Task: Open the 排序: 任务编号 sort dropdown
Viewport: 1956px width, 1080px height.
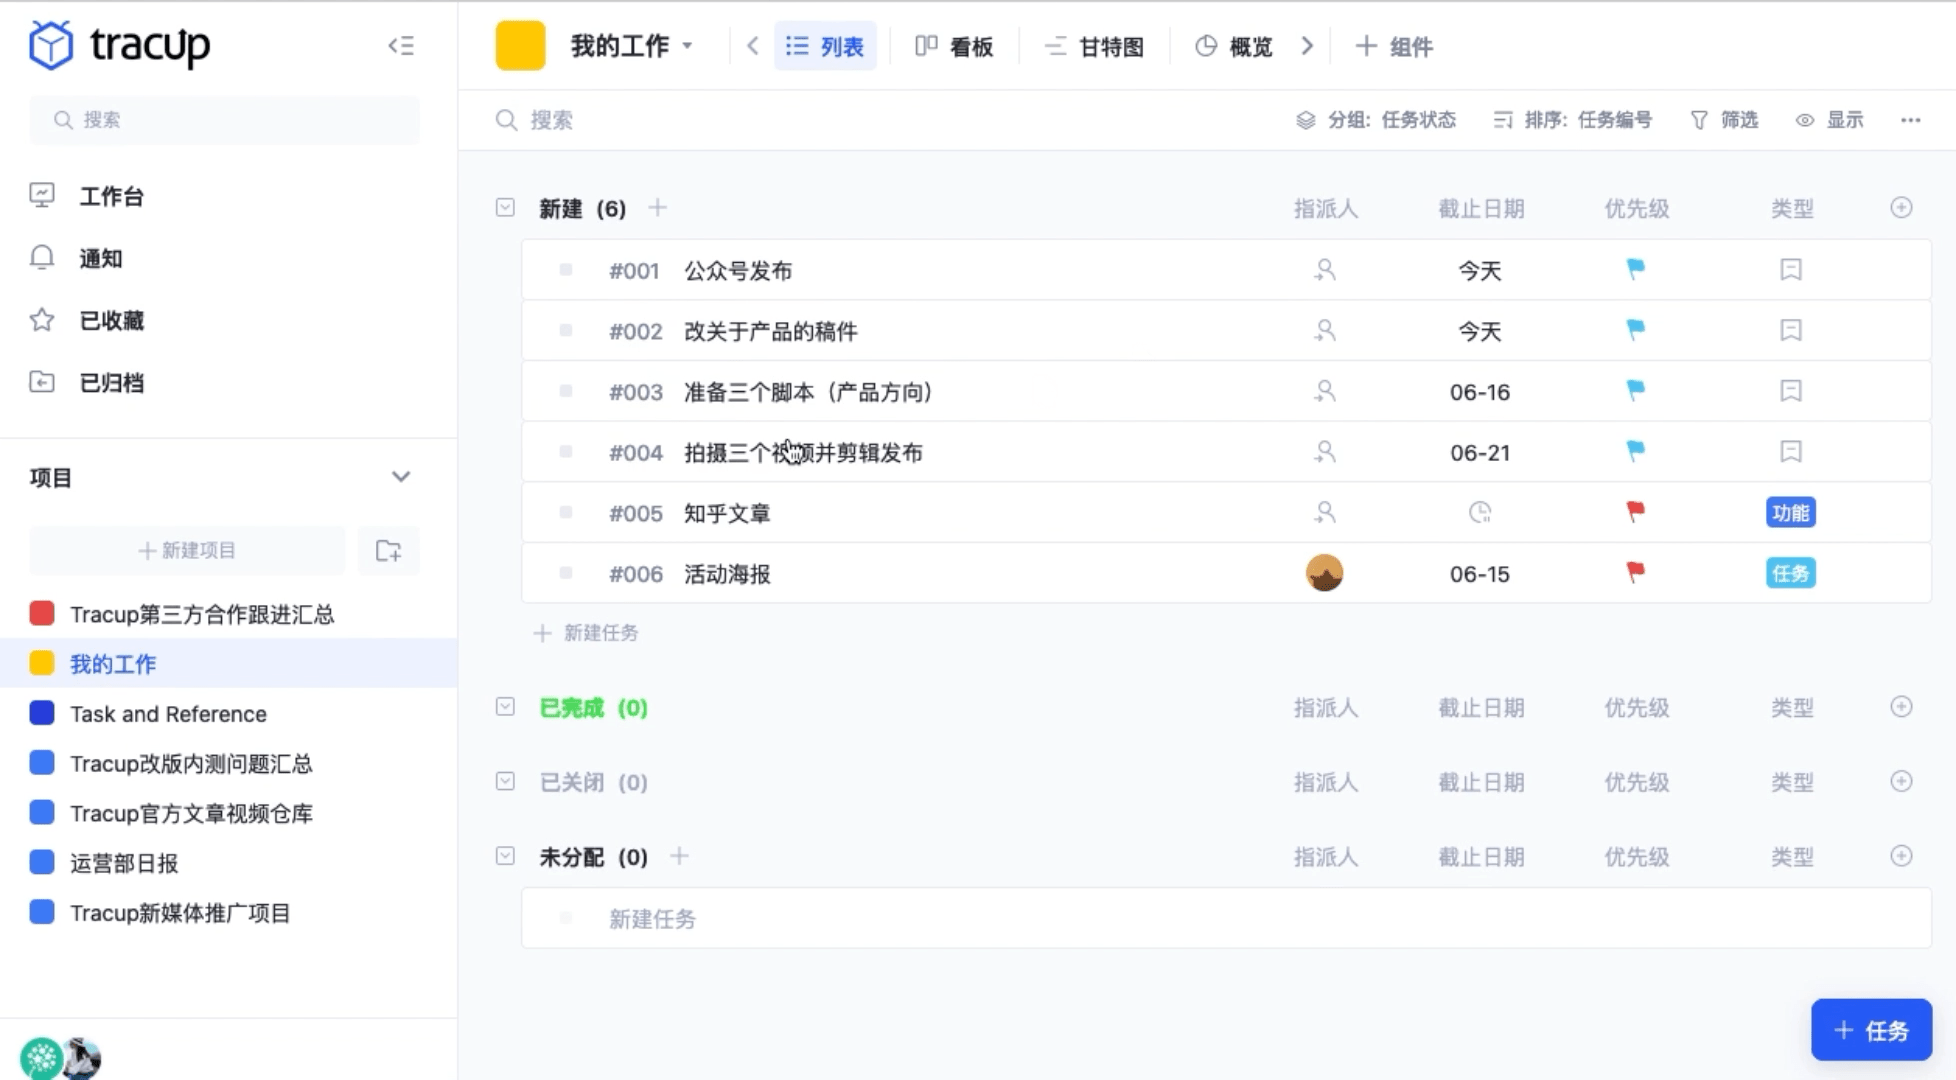Action: (x=1572, y=120)
